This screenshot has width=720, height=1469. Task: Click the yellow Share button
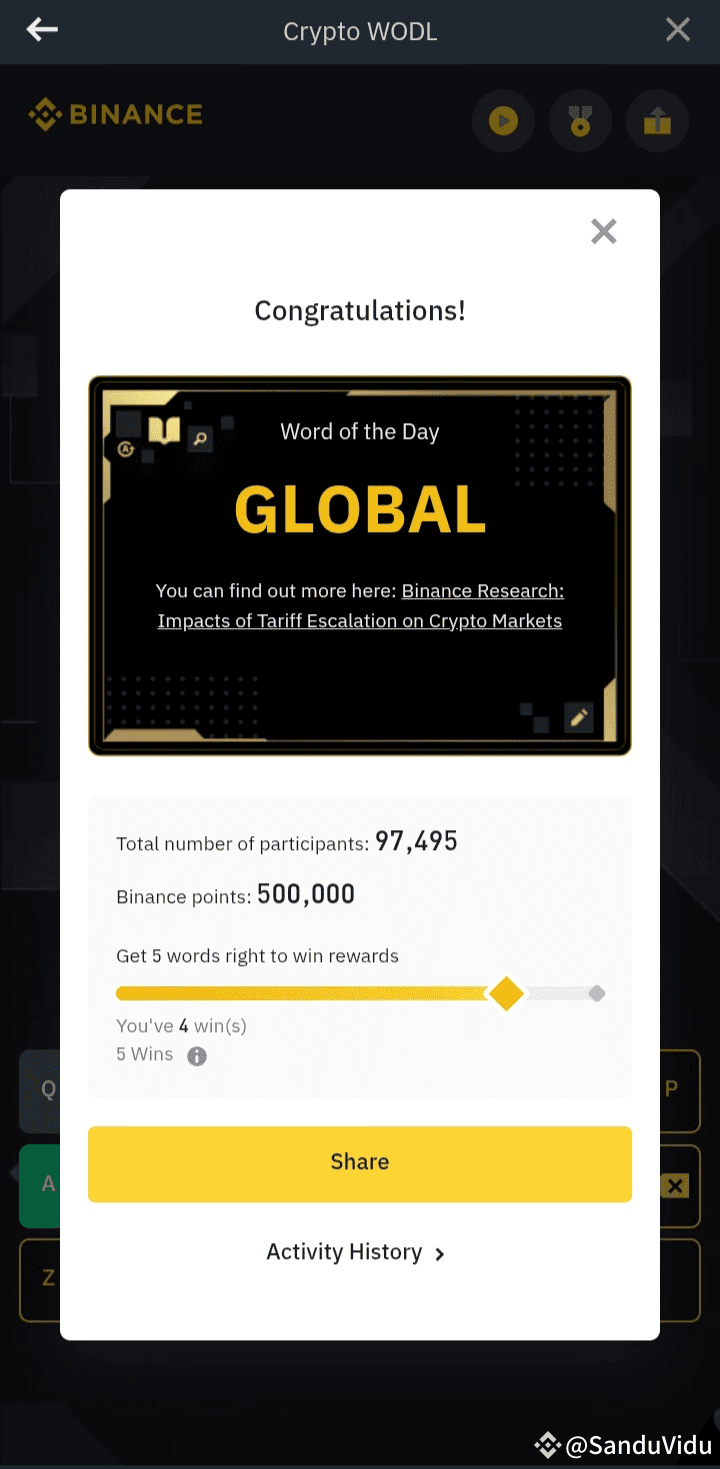click(x=360, y=1163)
